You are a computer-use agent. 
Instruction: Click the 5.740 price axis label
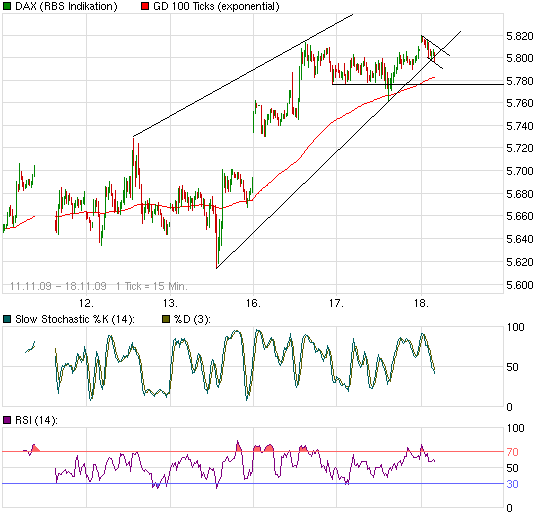tap(520, 126)
